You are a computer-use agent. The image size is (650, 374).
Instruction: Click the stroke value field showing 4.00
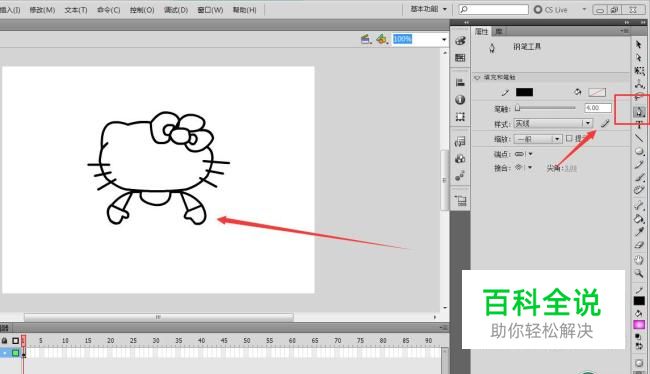pos(598,108)
